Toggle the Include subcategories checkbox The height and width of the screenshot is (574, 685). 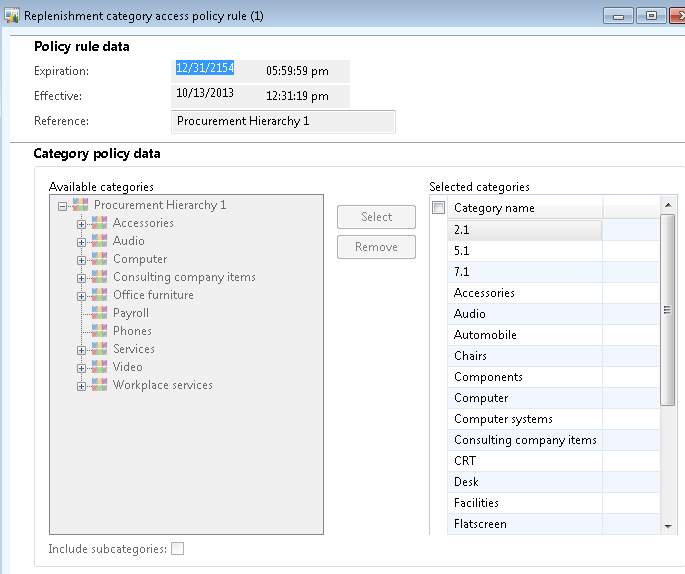(177, 549)
